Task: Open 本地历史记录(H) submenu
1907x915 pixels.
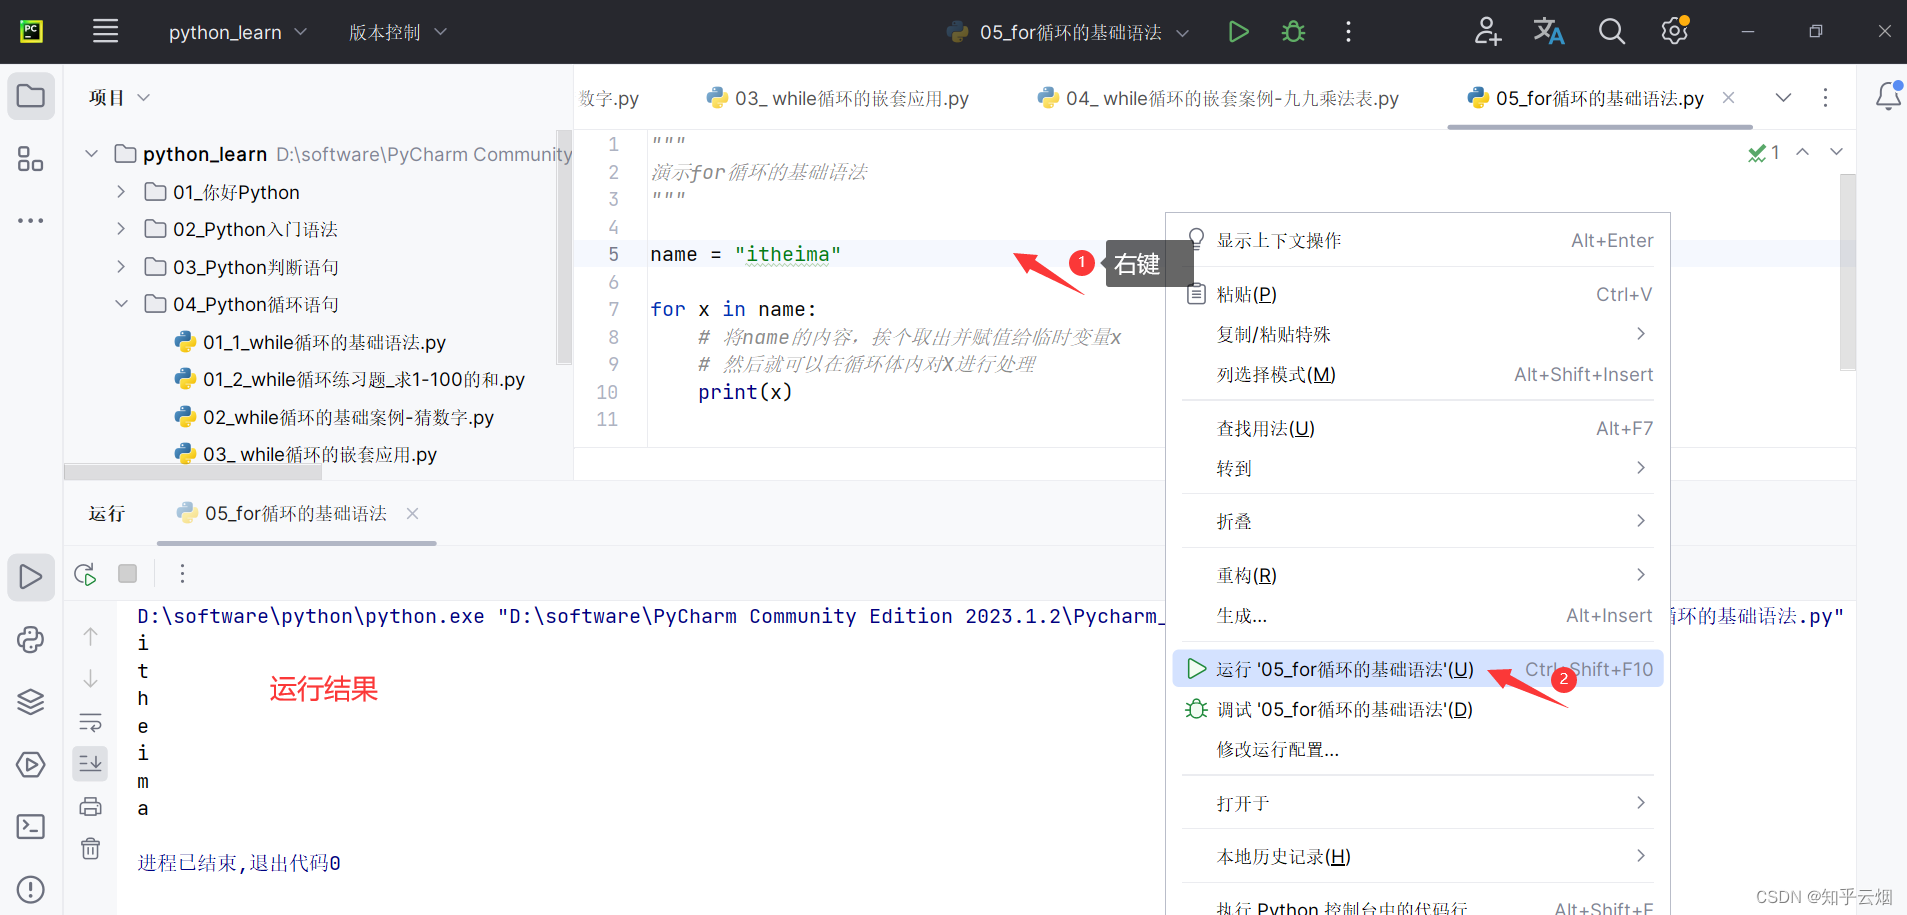Action: [1418, 856]
